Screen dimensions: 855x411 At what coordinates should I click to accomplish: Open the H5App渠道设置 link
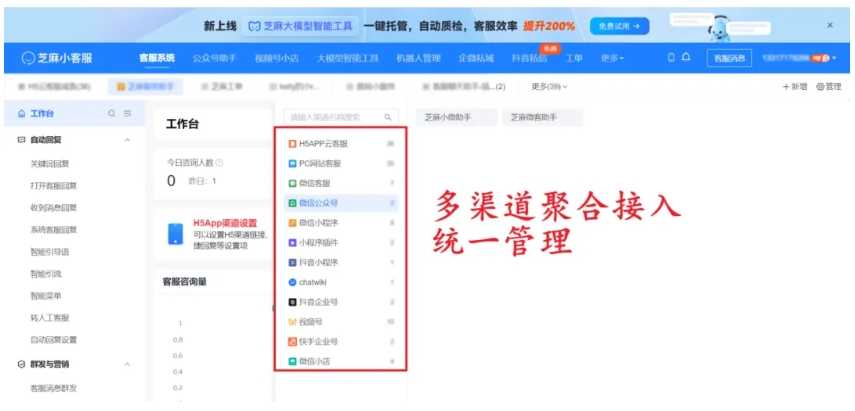[225, 223]
